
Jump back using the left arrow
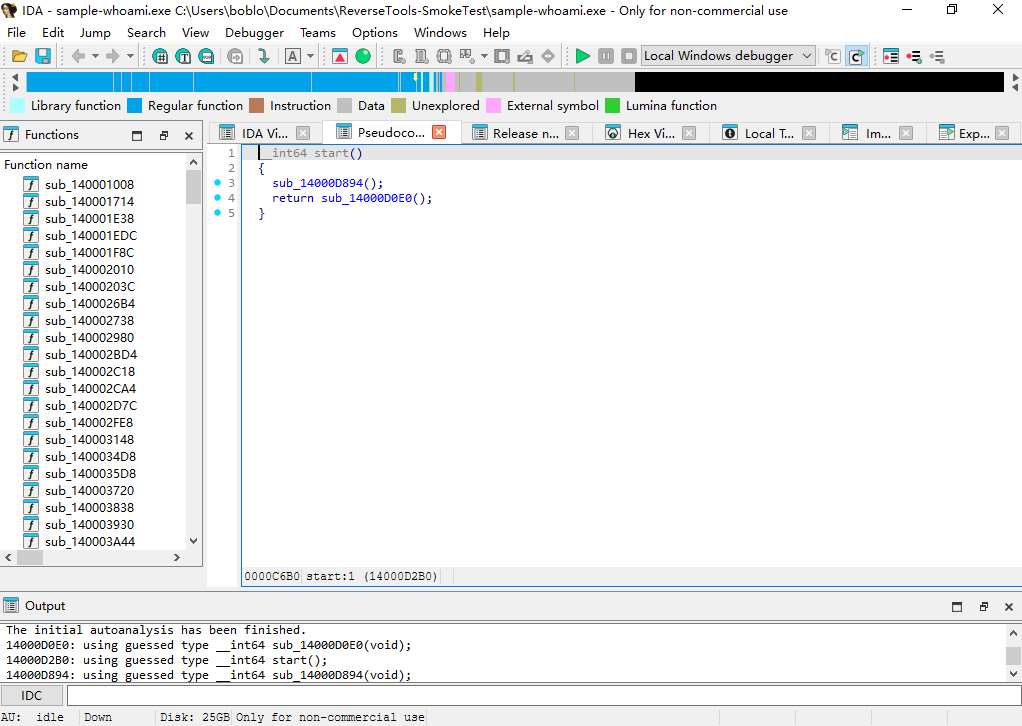(78, 56)
